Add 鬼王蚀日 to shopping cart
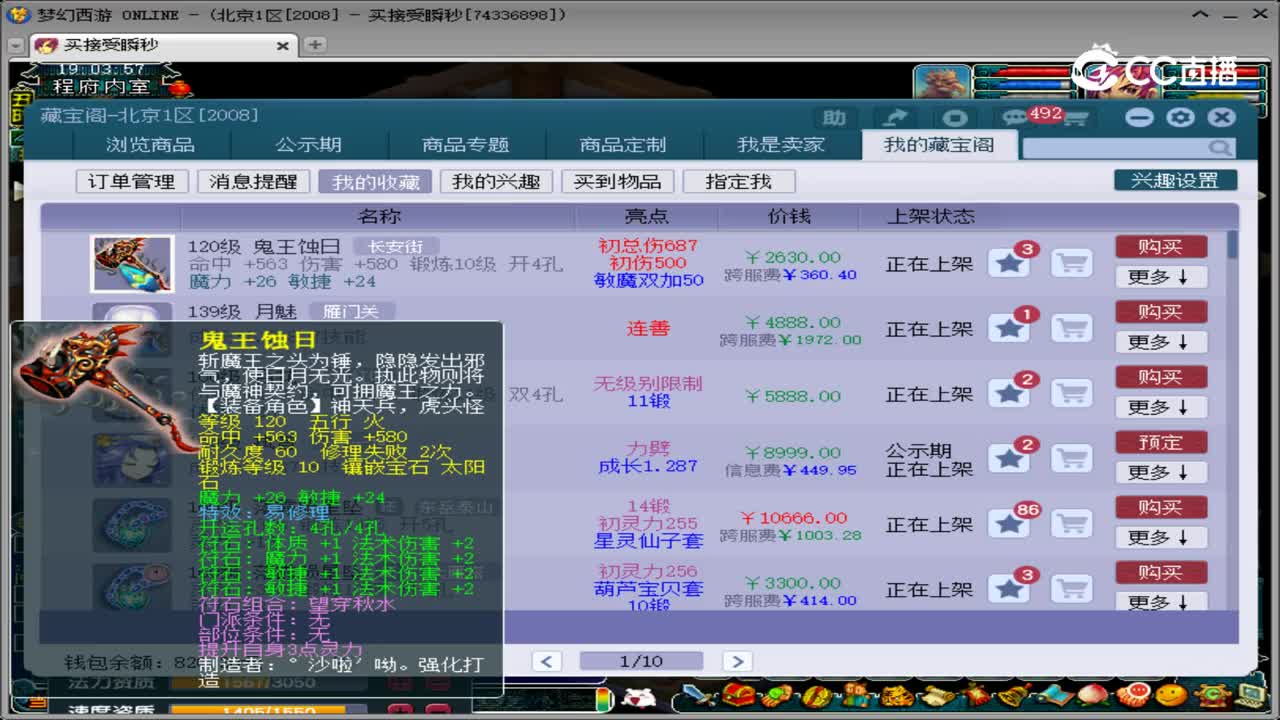Viewport: 1280px width, 720px height. coord(1071,263)
